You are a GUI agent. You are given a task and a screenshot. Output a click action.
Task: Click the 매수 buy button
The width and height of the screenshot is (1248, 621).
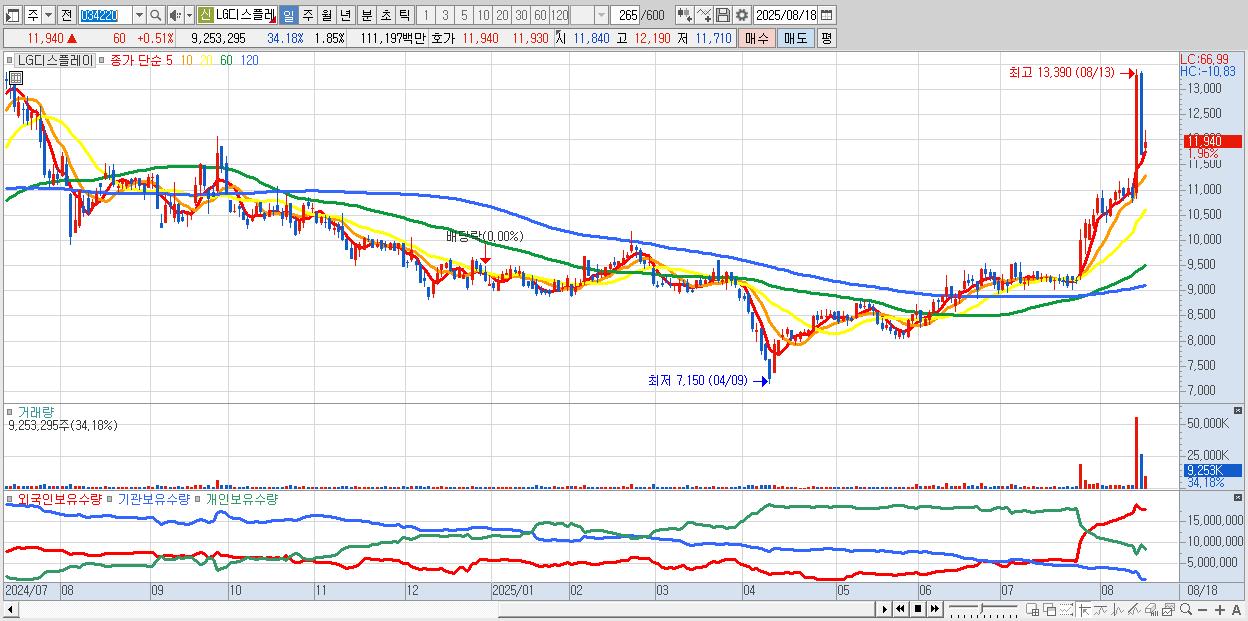[757, 38]
